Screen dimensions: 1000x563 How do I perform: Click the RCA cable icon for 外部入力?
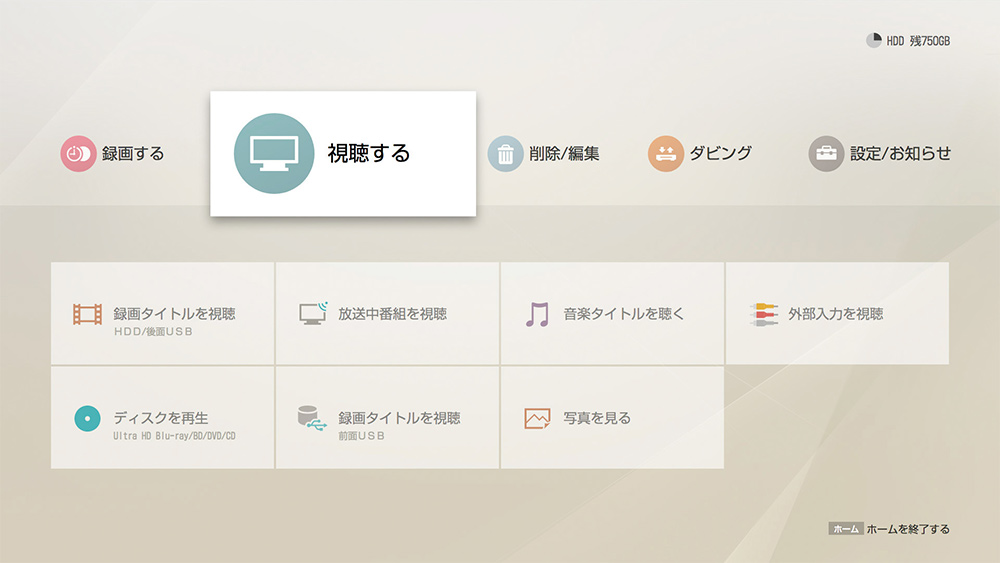(x=764, y=314)
